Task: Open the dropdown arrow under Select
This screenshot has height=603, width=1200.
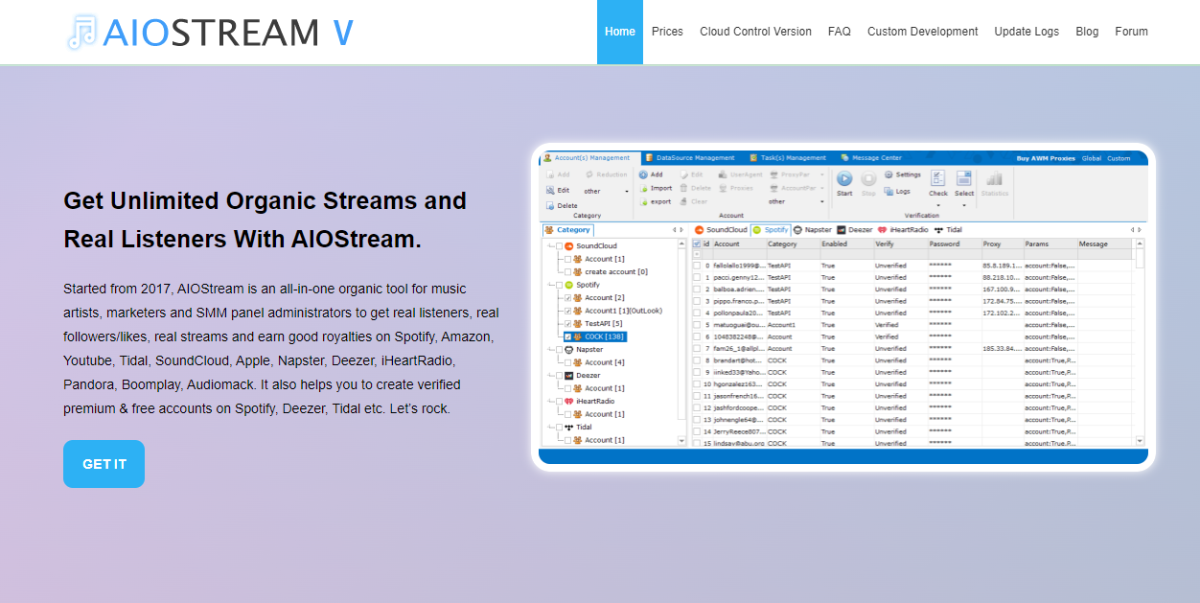Action: tap(964, 204)
